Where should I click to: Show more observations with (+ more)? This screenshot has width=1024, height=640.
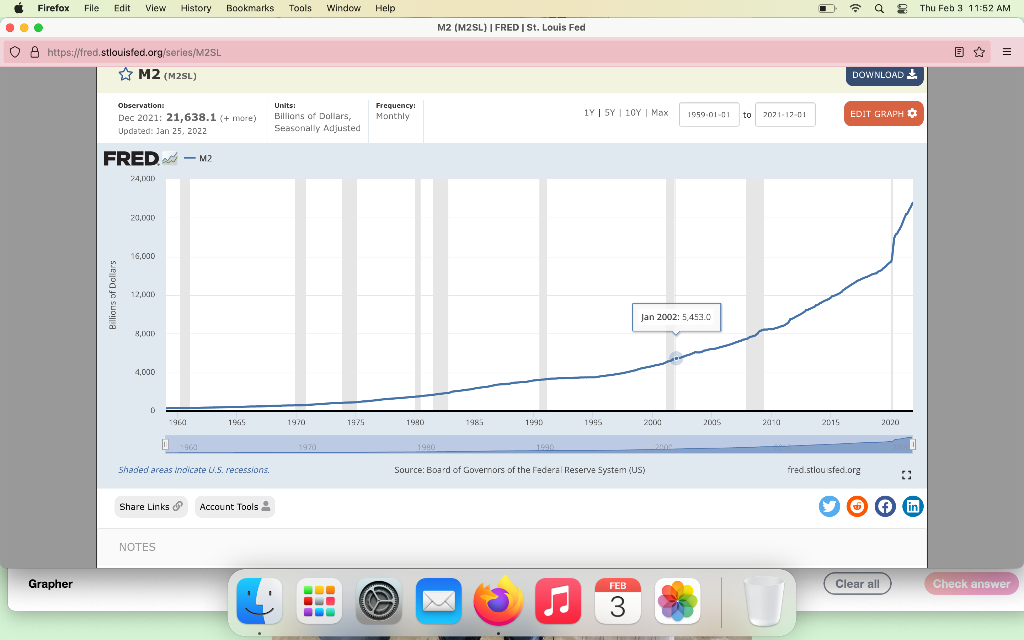(238, 118)
